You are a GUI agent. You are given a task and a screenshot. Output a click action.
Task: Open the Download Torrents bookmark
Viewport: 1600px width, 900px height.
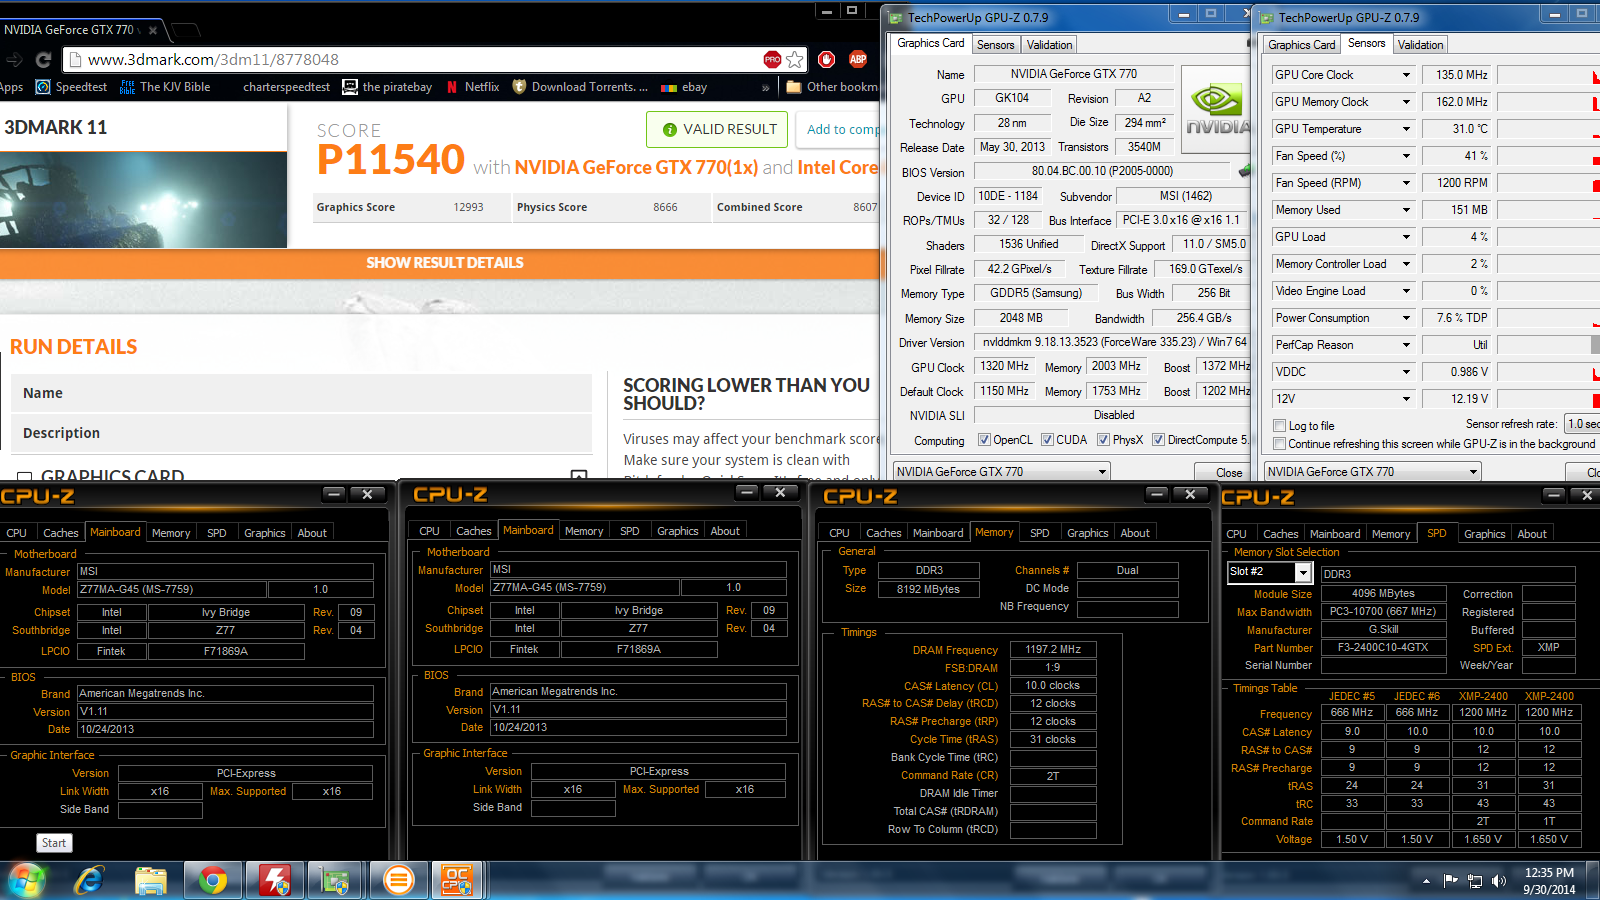[580, 87]
